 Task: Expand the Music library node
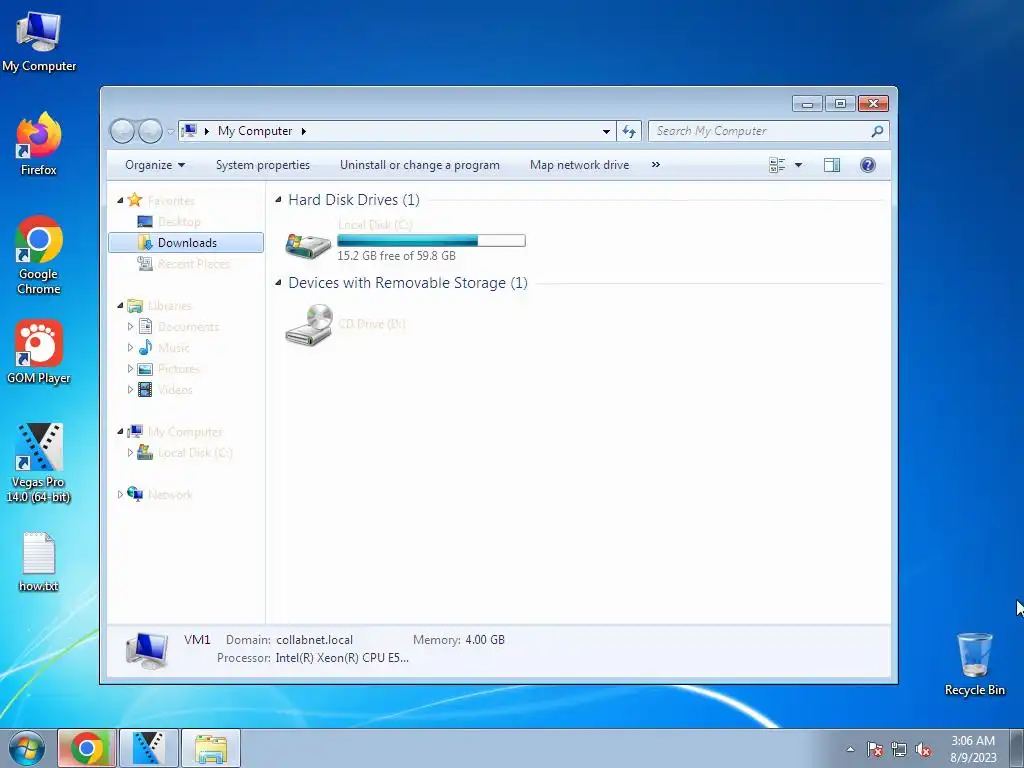(130, 348)
